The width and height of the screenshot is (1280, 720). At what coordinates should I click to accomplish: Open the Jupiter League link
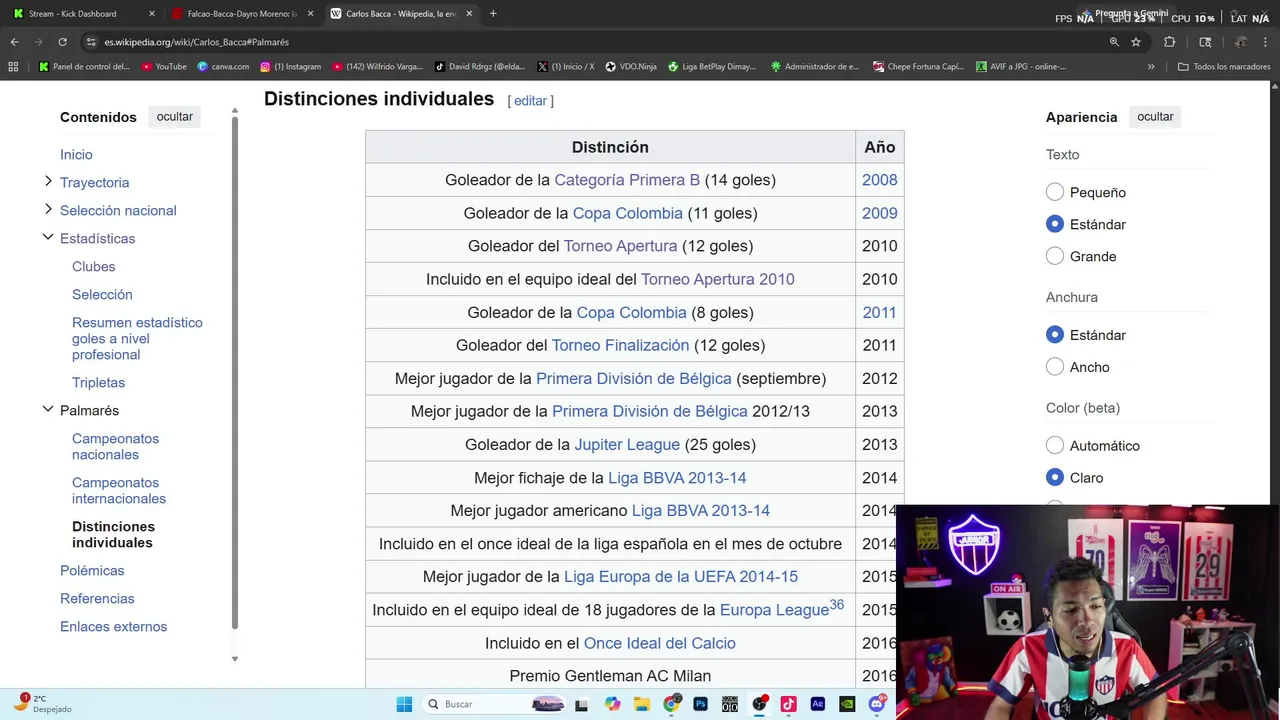coord(627,444)
